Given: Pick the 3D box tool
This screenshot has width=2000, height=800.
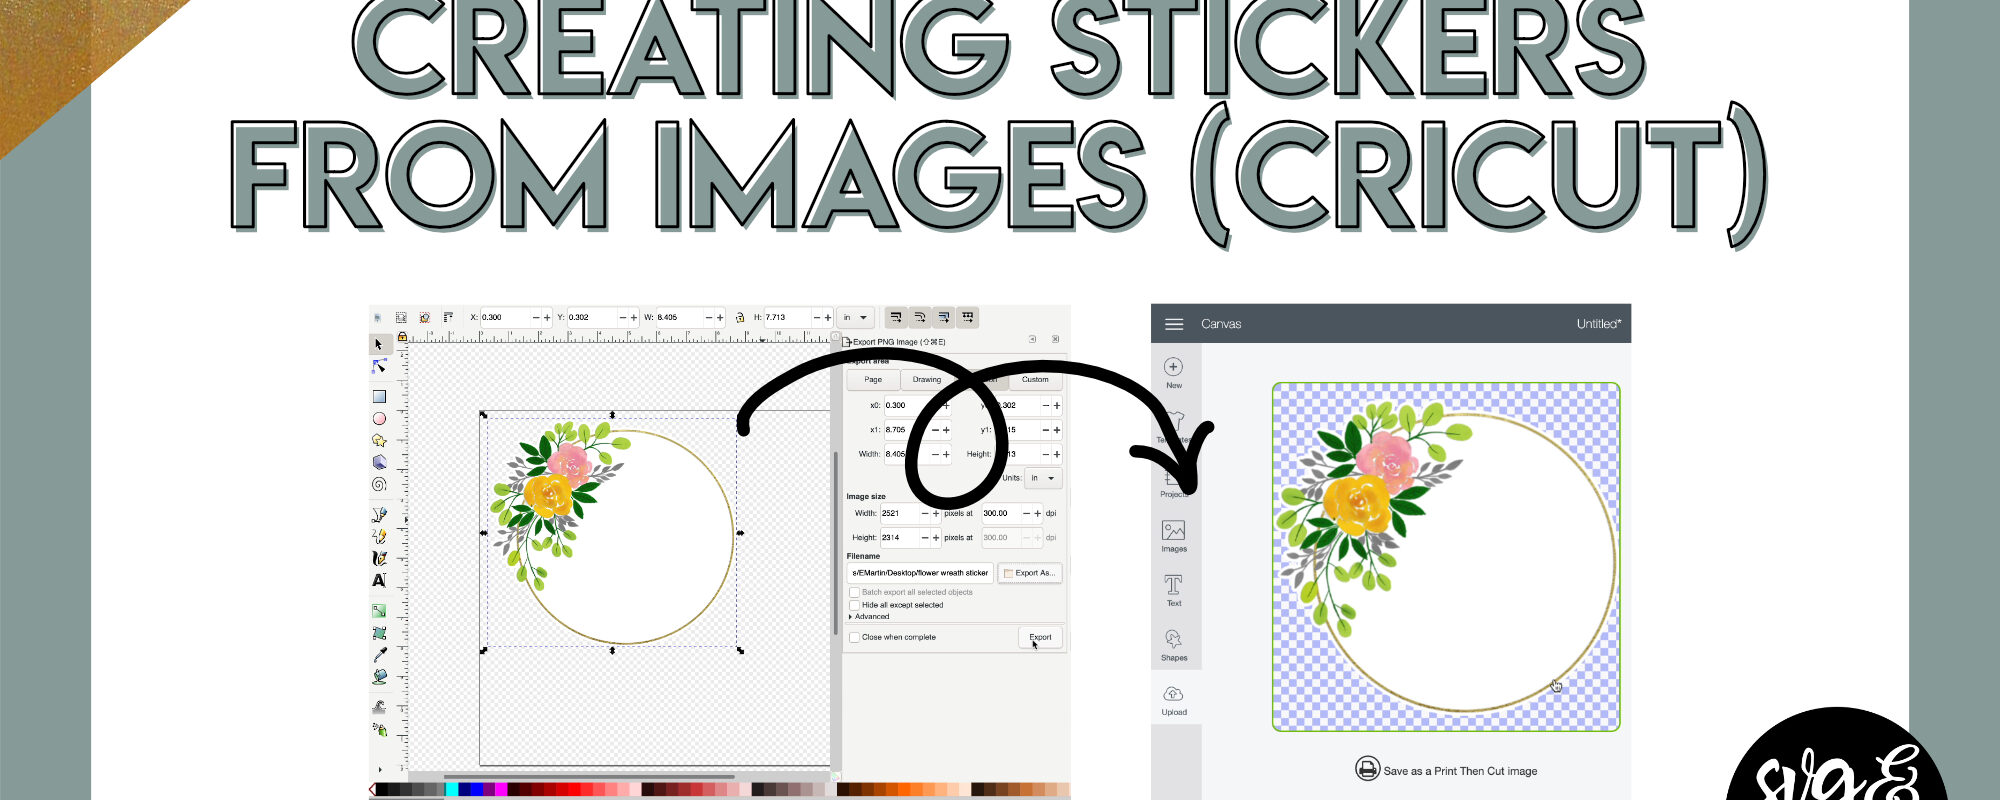Looking at the screenshot, I should click(x=379, y=462).
